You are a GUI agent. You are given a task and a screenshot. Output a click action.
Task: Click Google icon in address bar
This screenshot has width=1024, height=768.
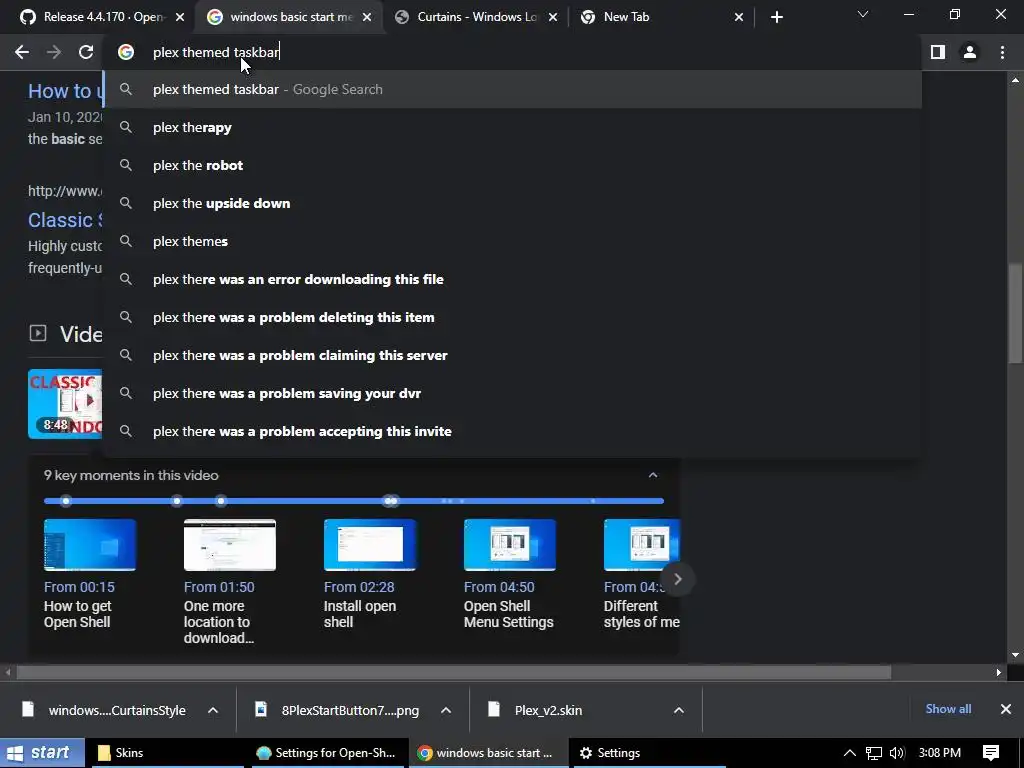click(126, 52)
